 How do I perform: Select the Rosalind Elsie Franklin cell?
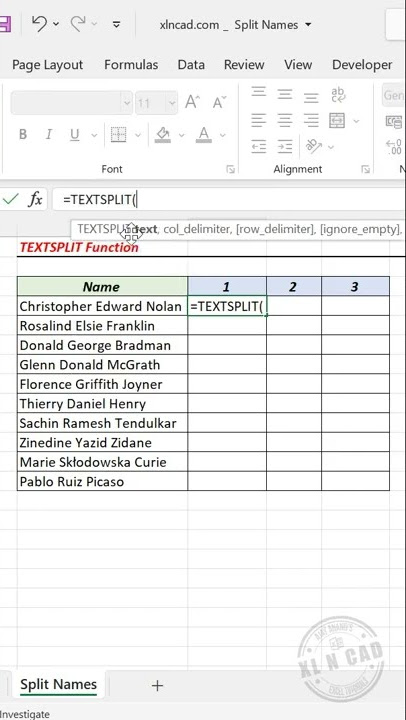coord(102,326)
